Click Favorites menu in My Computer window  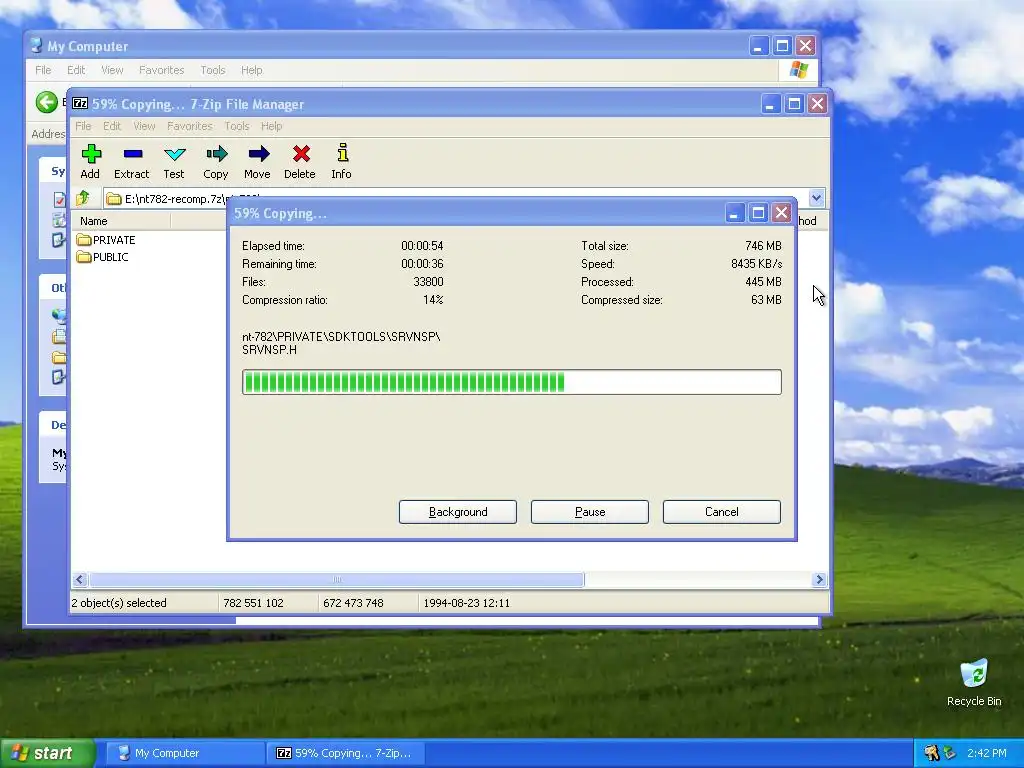[x=161, y=70]
